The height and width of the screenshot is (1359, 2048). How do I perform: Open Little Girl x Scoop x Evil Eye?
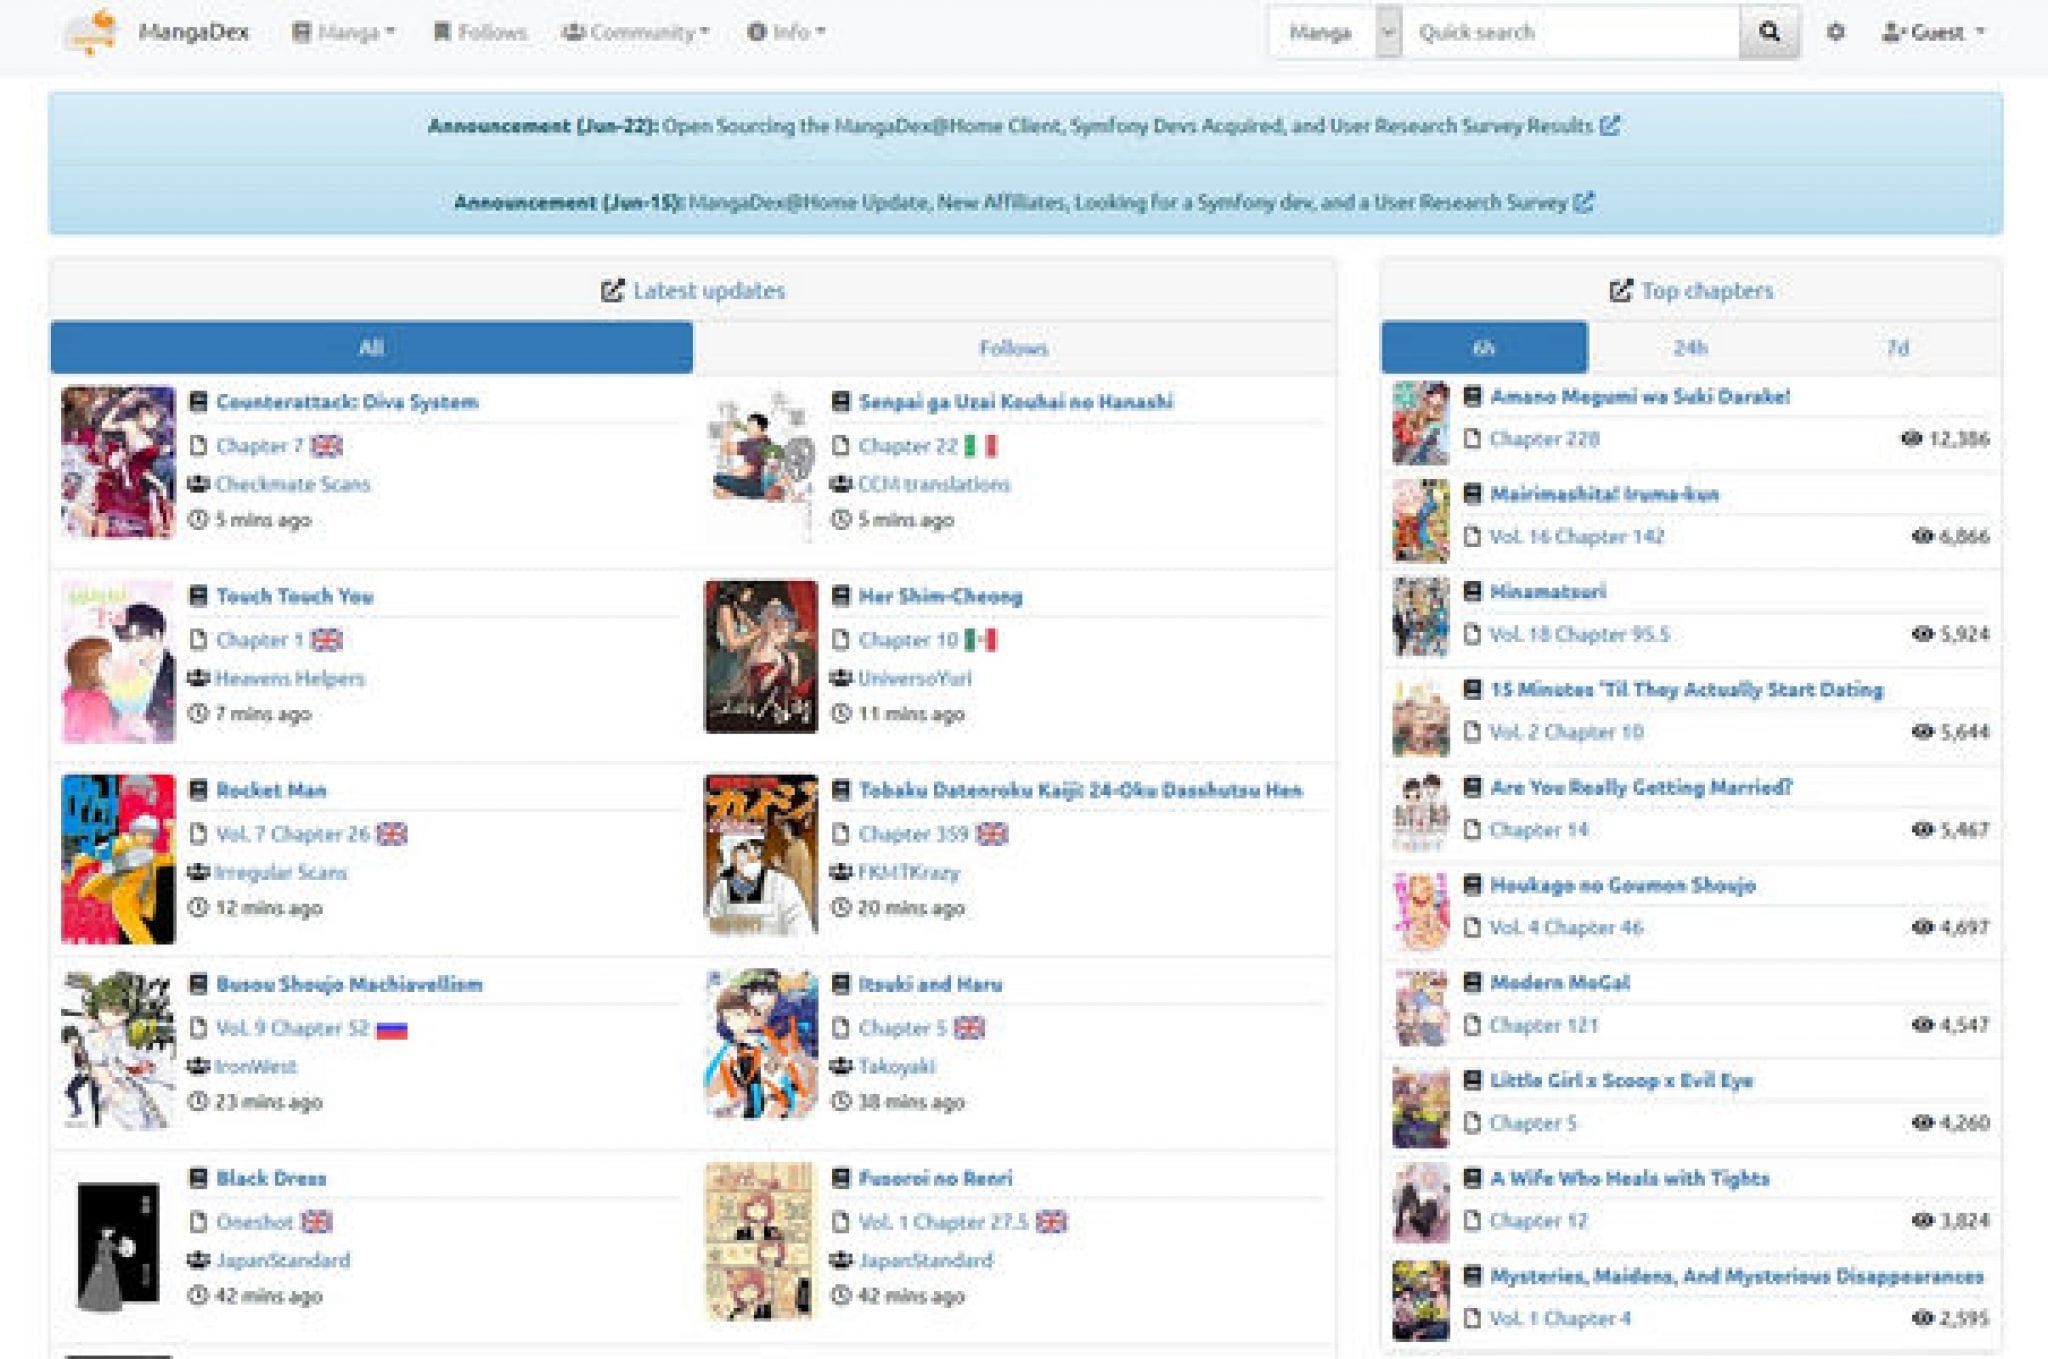click(1621, 1080)
